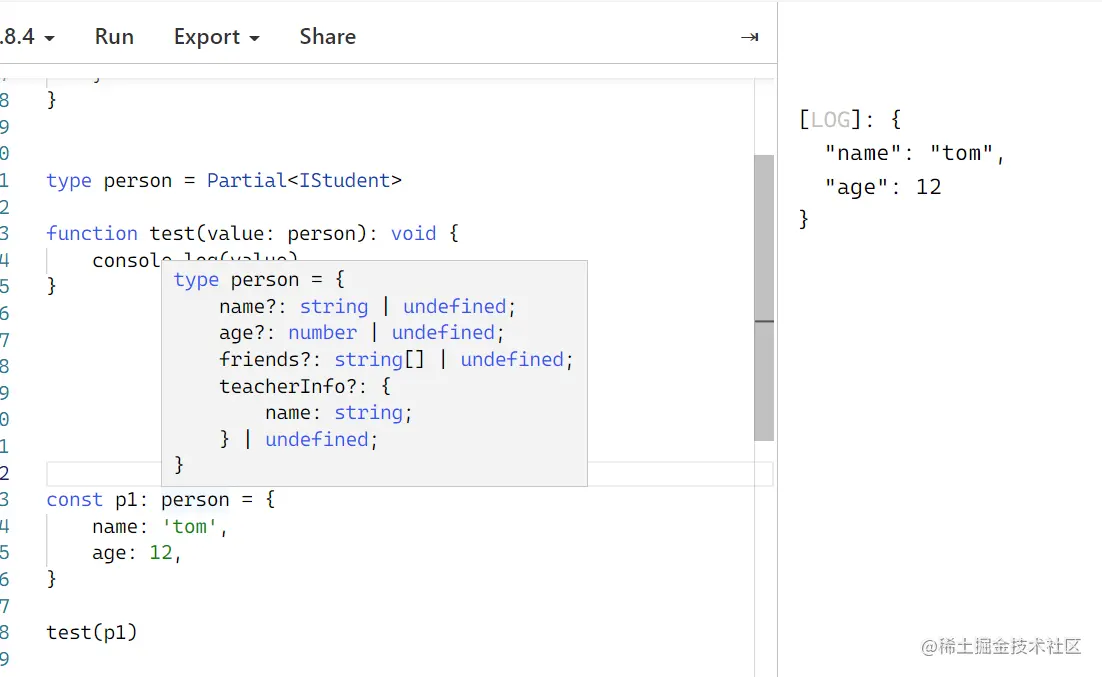Click '"name": "tom",' in log output
Screen dimensions: 1102x677
914,153
